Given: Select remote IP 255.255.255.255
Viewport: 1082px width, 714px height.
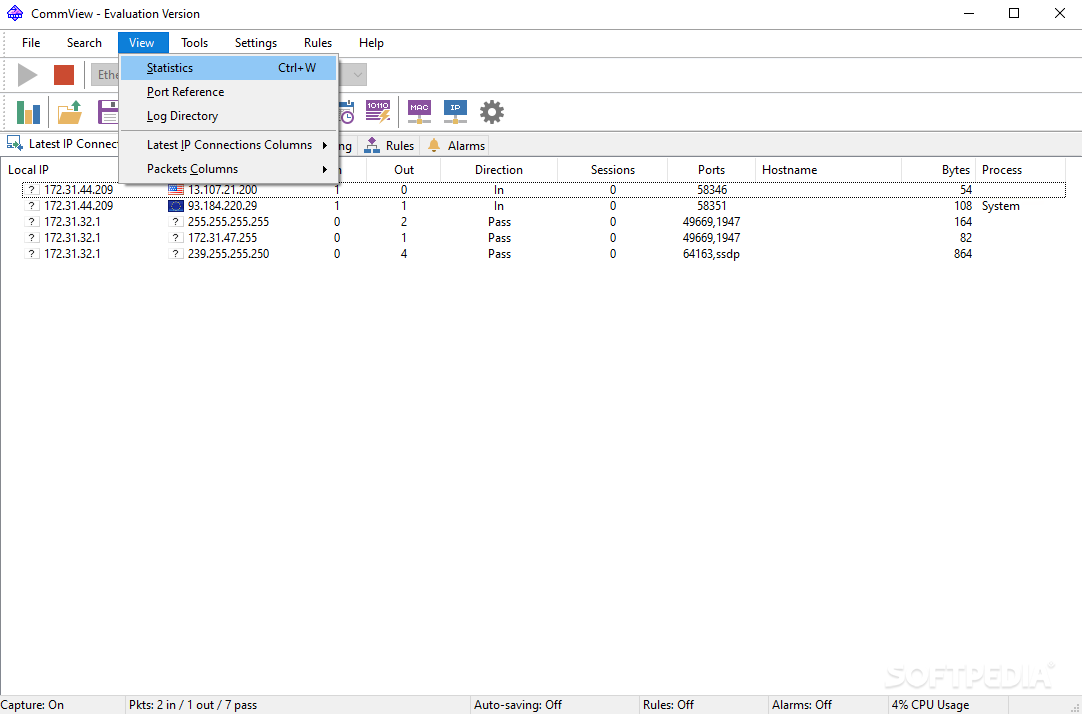Looking at the screenshot, I should pos(228,221).
